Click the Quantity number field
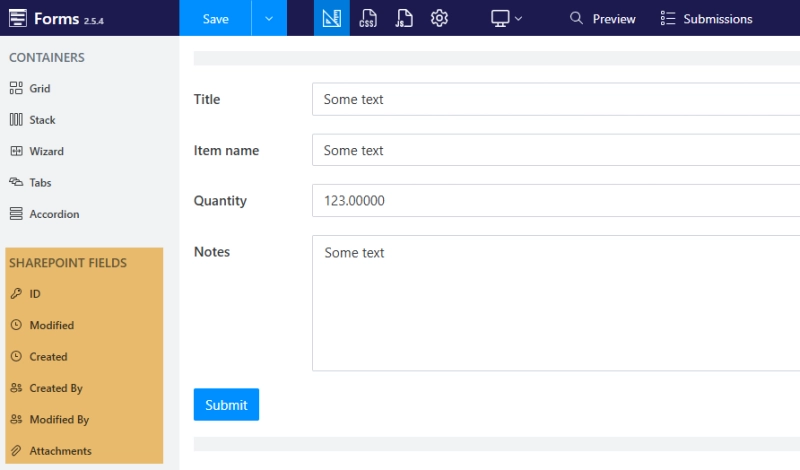 pos(555,201)
